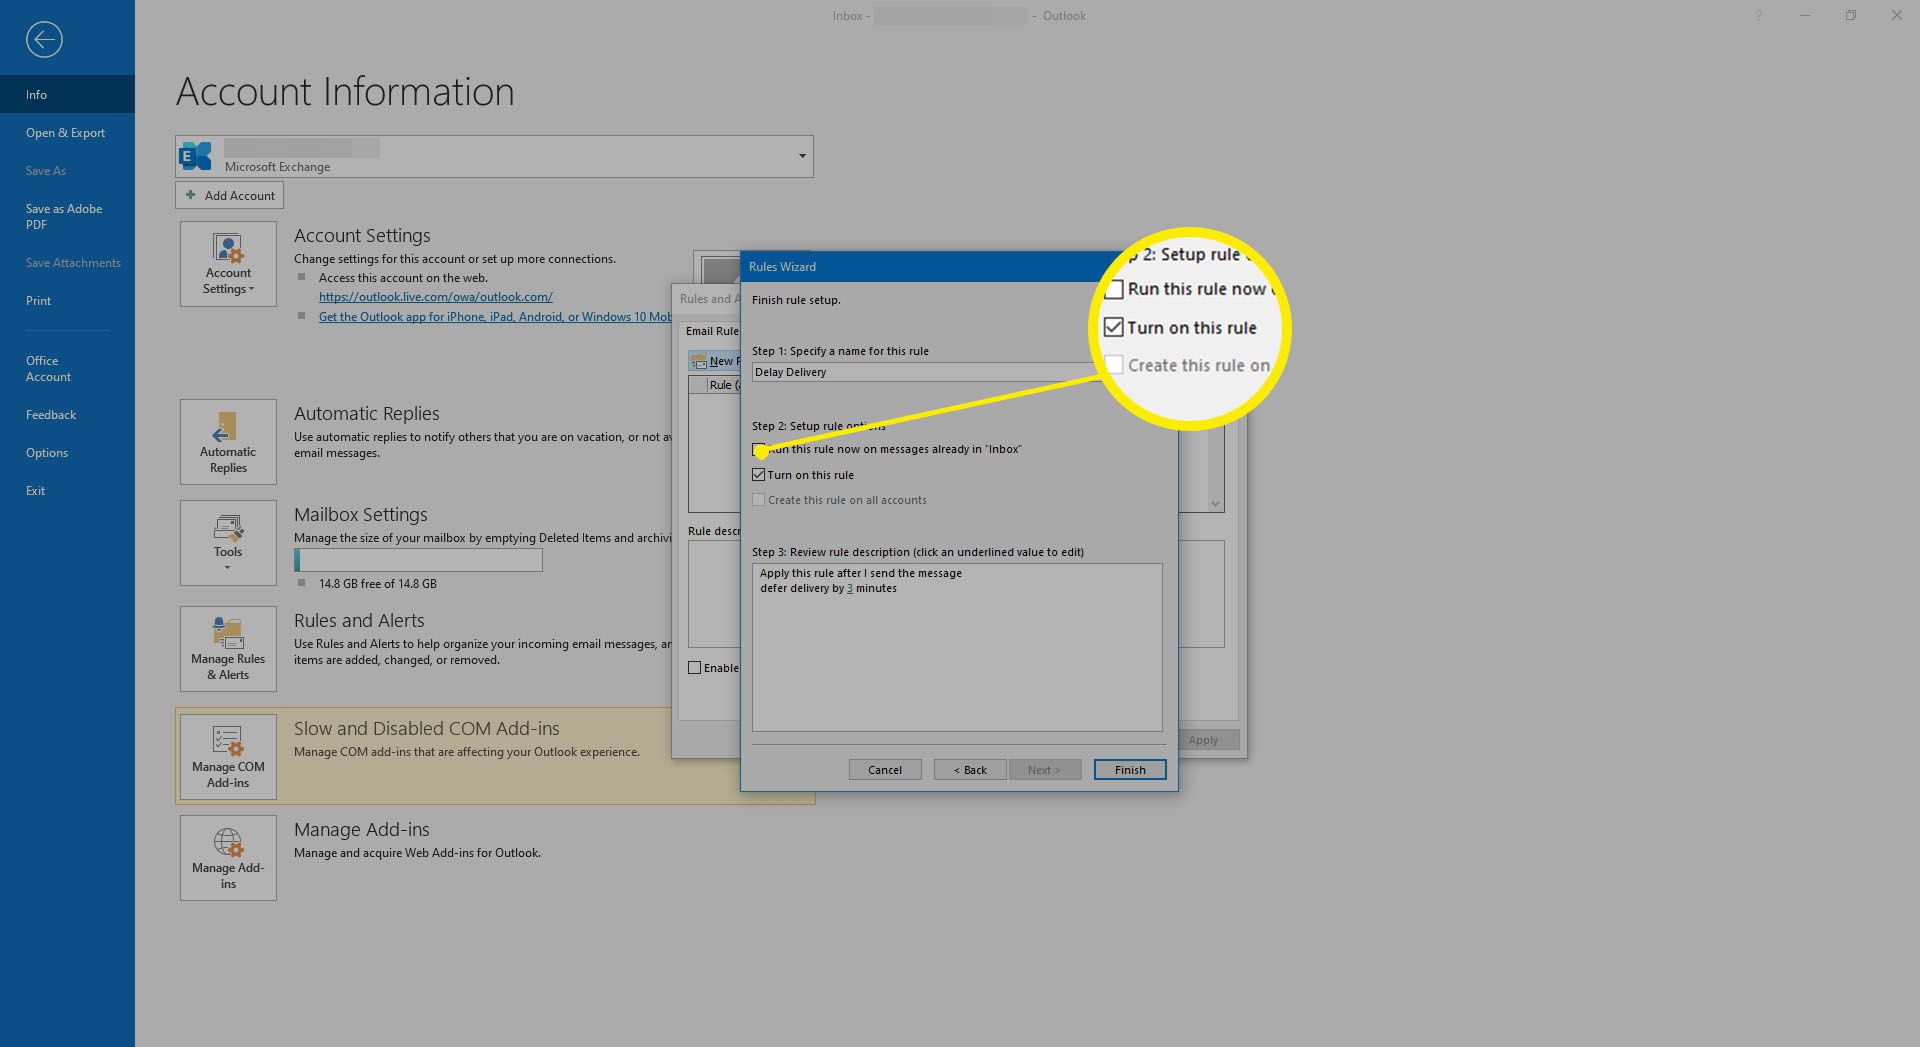Image resolution: width=1920 pixels, height=1047 pixels.
Task: Open mailbox Tools button
Action: pos(228,543)
